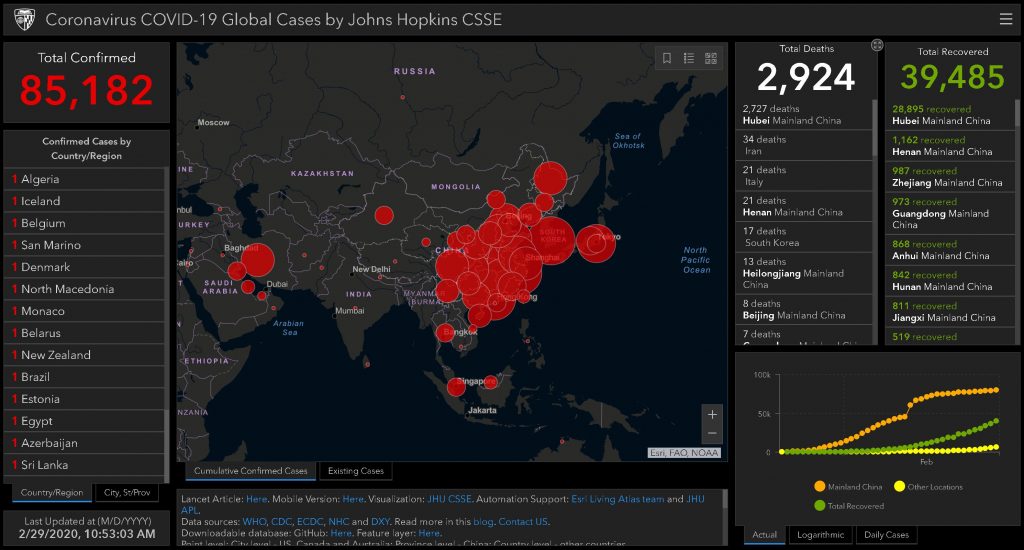Image resolution: width=1024 pixels, height=550 pixels.
Task: Select Monaco in the country list
Action: (84, 311)
